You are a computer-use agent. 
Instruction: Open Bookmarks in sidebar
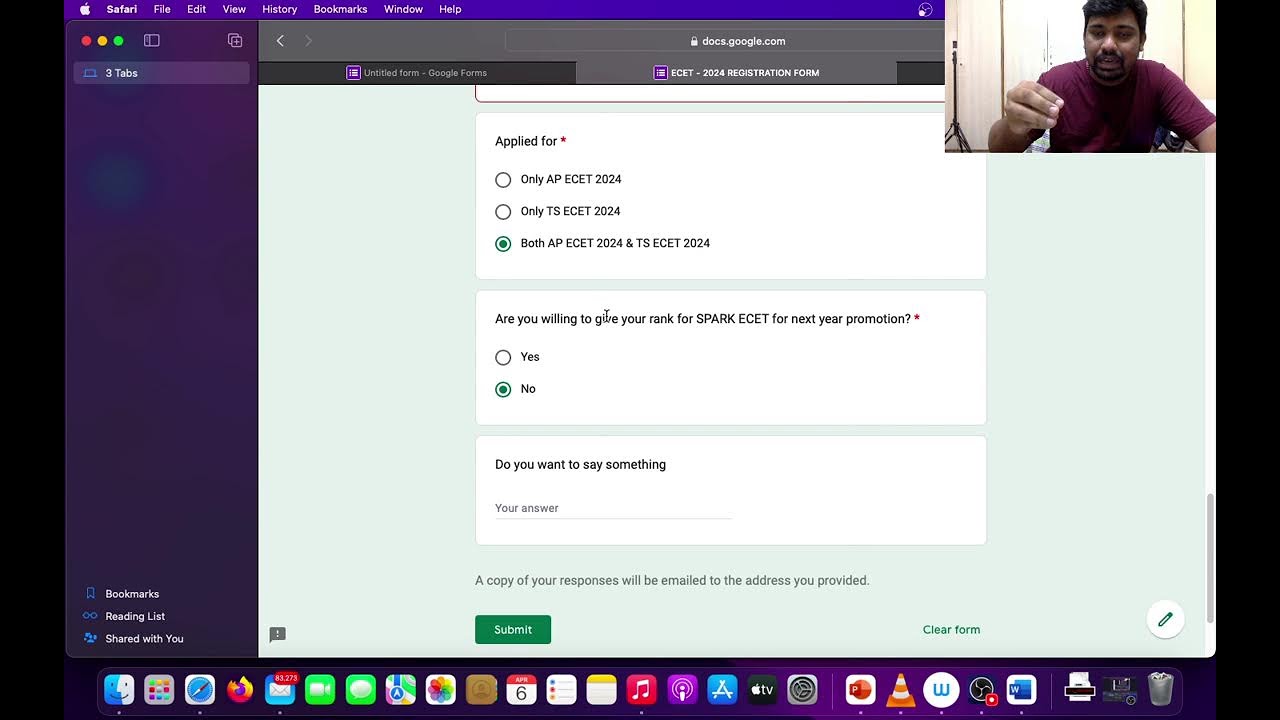pyautogui.click(x=132, y=594)
